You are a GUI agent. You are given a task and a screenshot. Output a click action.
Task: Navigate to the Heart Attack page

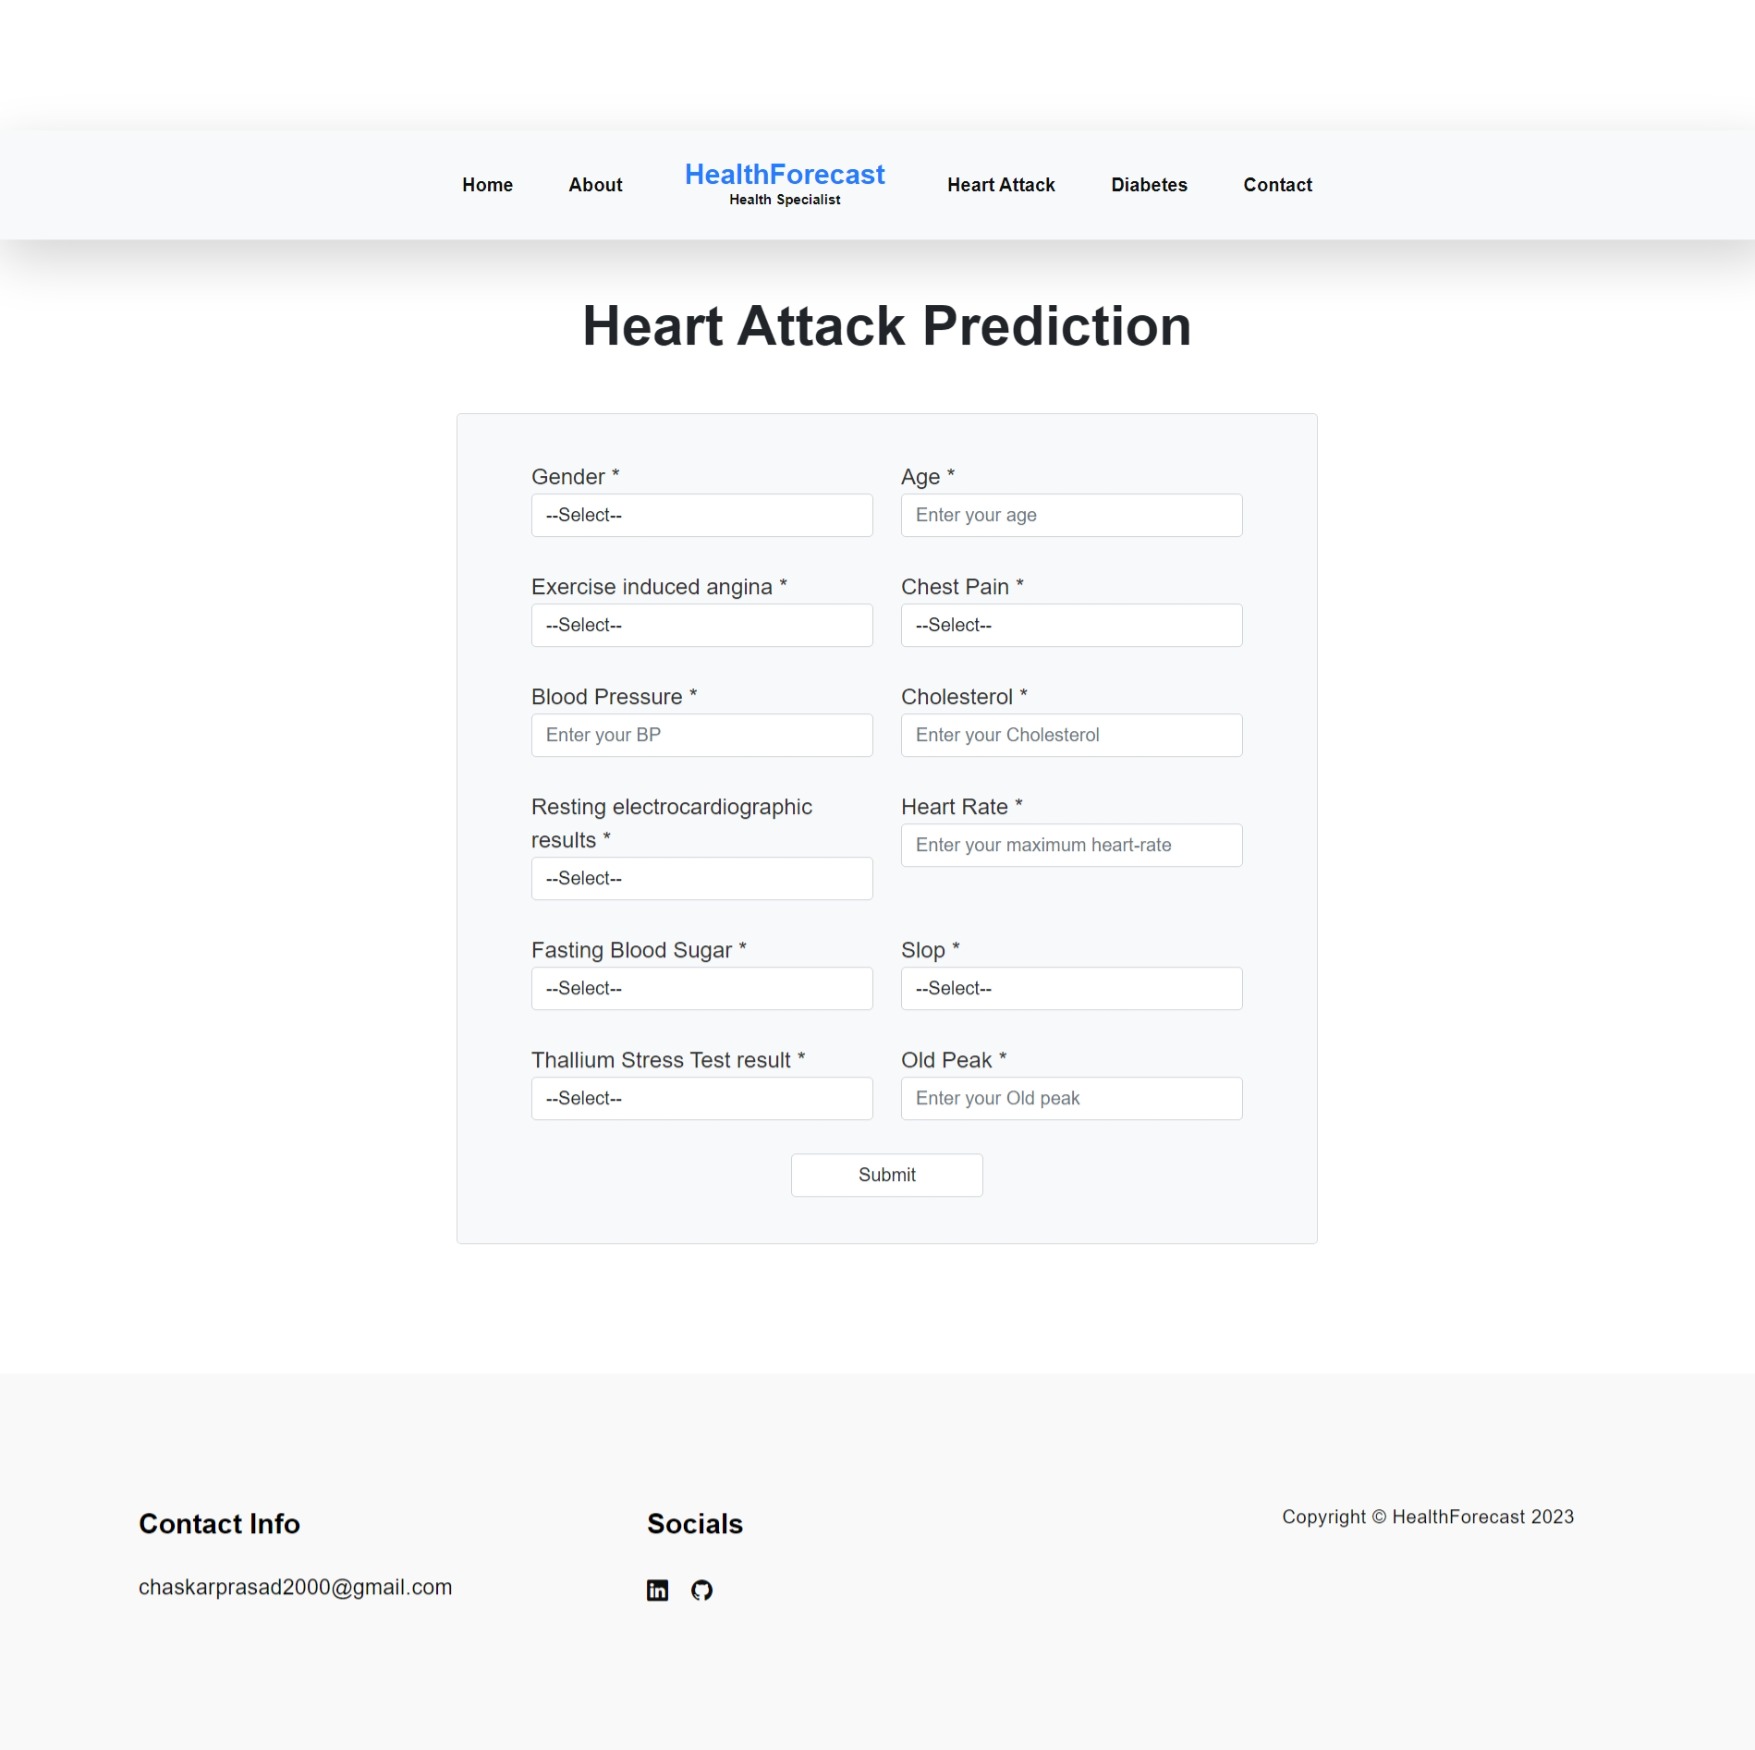click(x=1001, y=185)
